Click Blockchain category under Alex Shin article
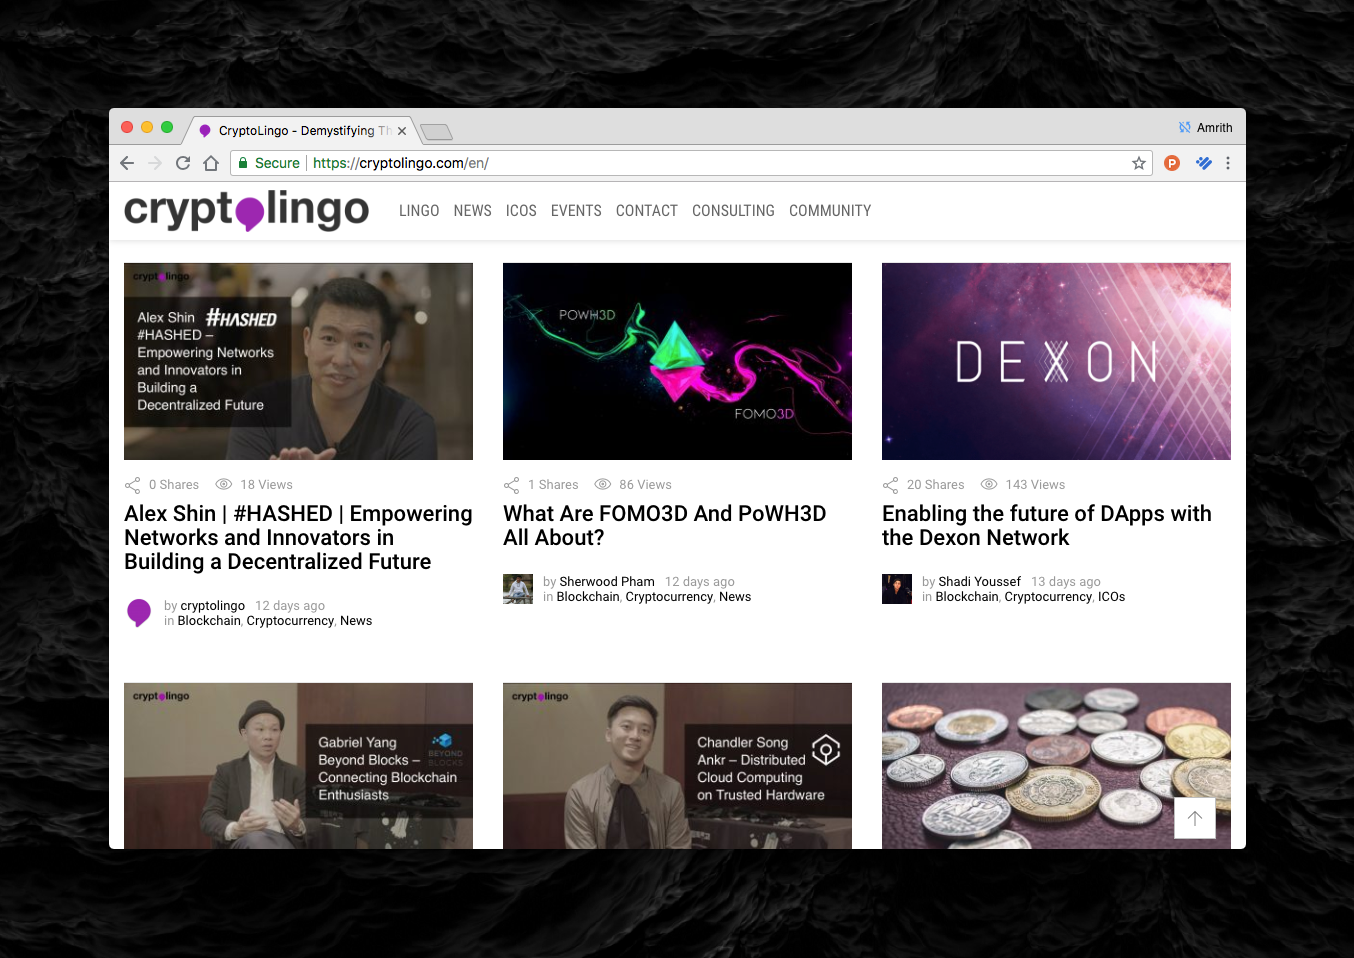1354x958 pixels. (x=209, y=621)
